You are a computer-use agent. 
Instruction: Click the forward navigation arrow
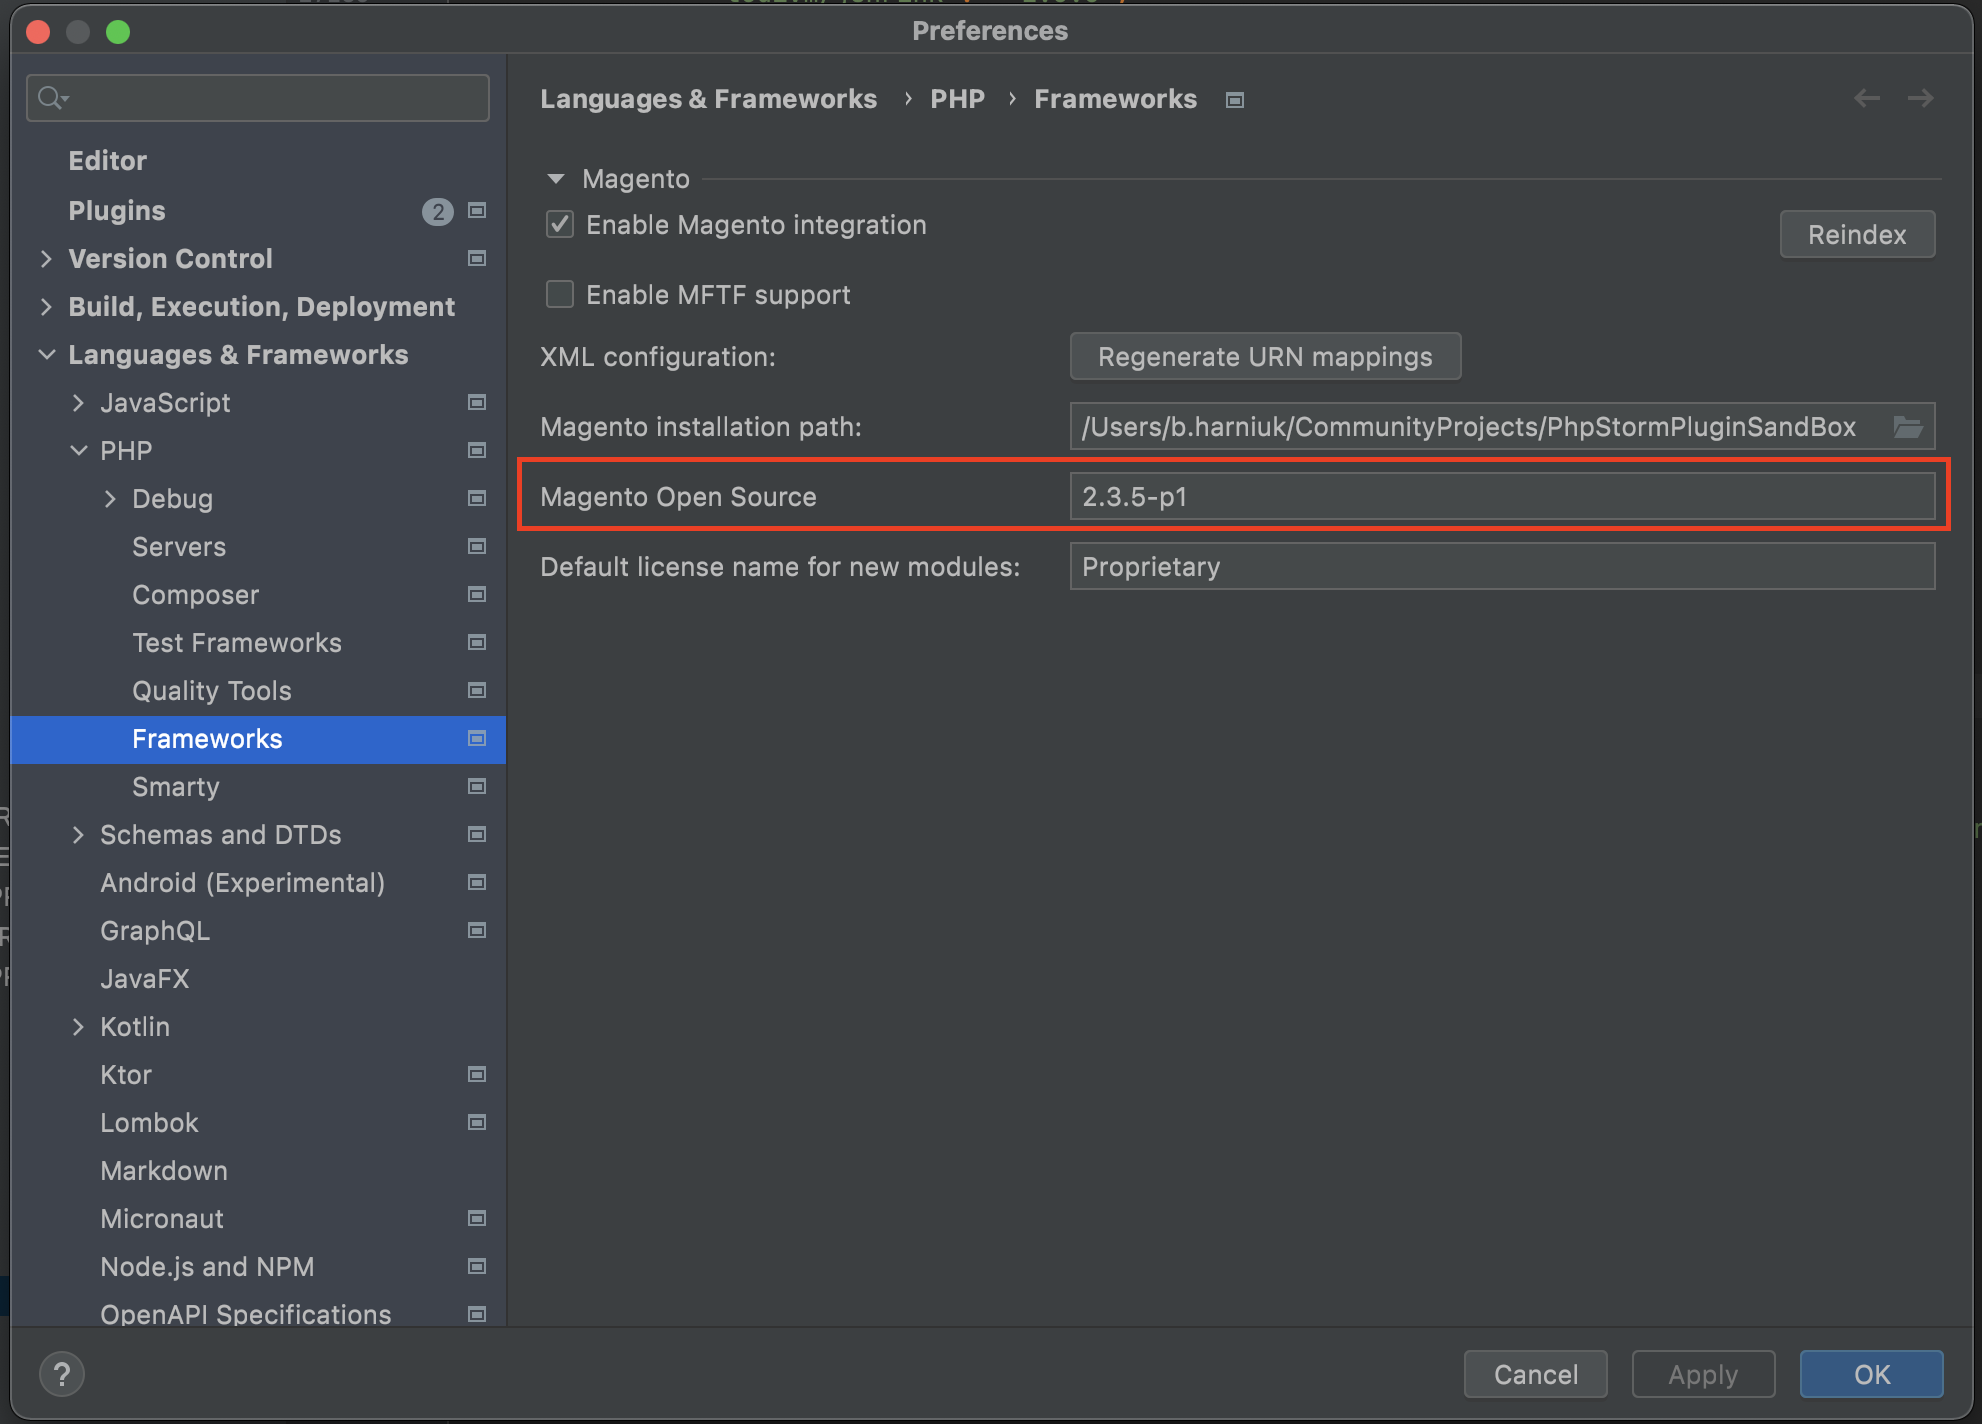click(x=1920, y=98)
